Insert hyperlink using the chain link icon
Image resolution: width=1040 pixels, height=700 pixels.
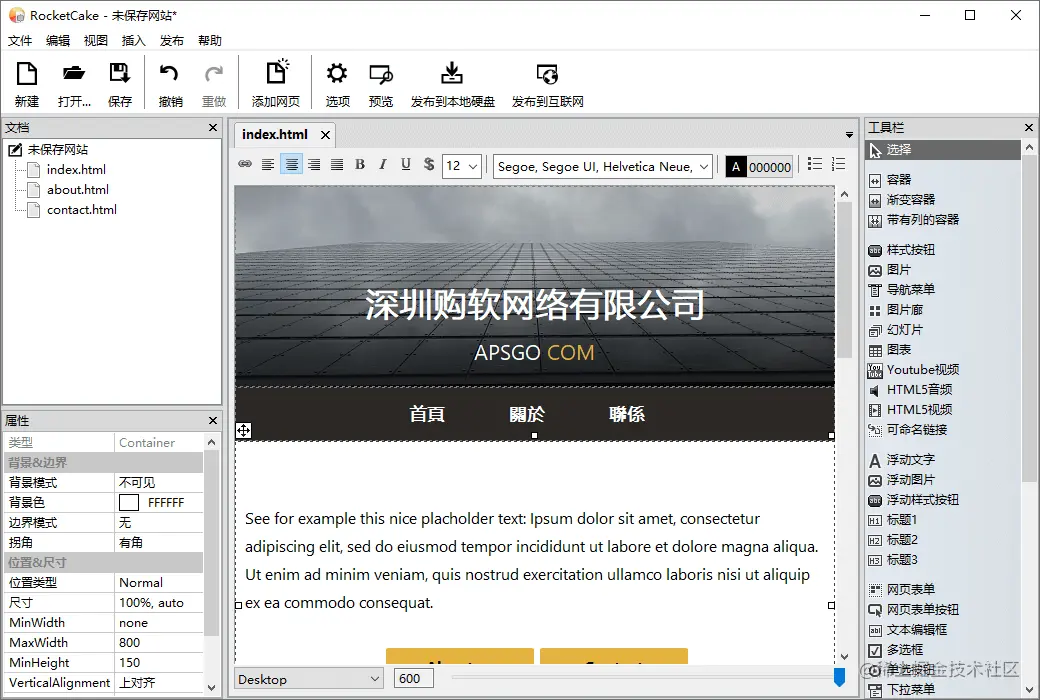click(245, 164)
